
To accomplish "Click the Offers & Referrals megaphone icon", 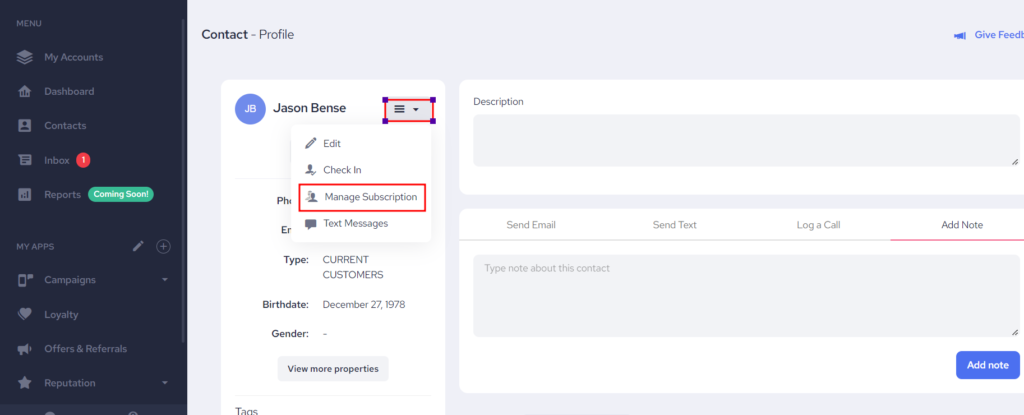I will coord(25,348).
